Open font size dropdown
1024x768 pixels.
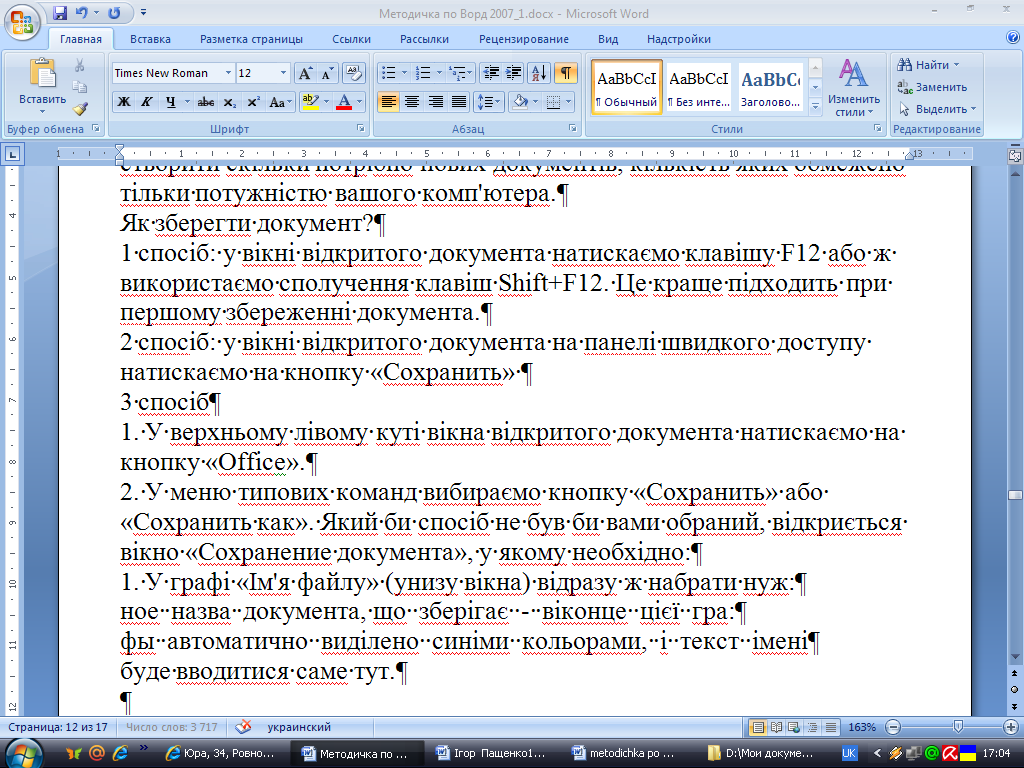click(x=283, y=73)
